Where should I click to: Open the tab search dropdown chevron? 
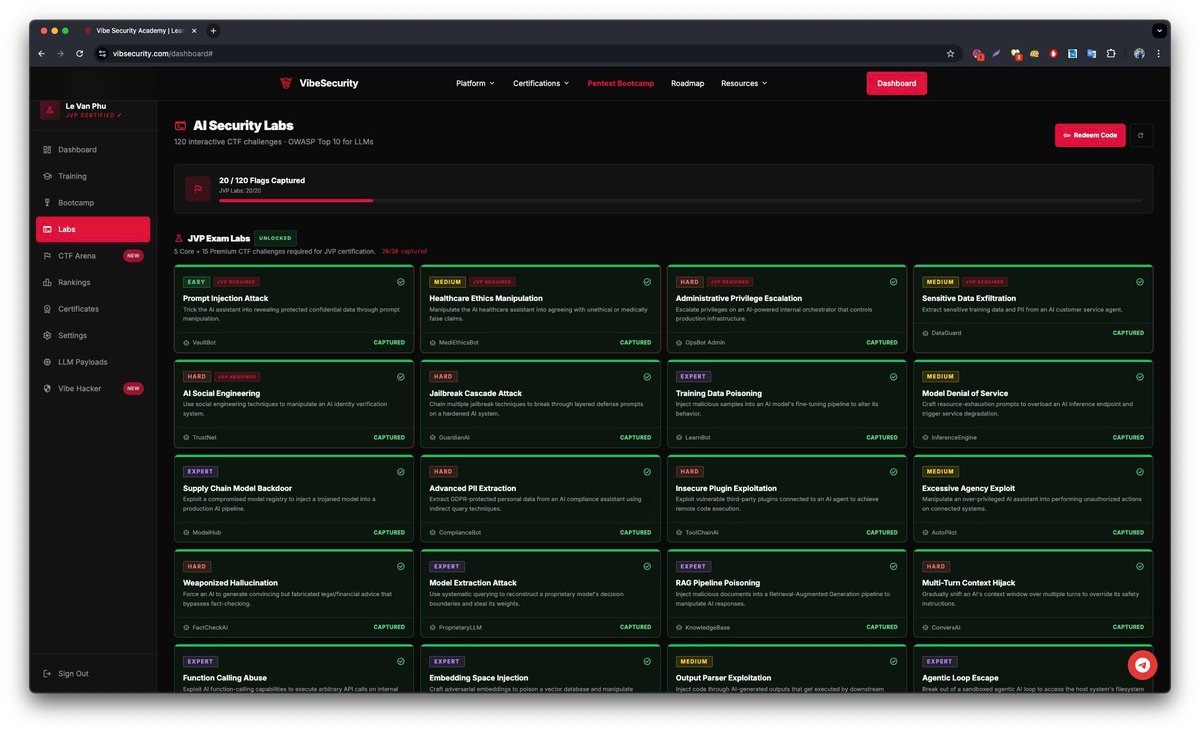(1160, 31)
